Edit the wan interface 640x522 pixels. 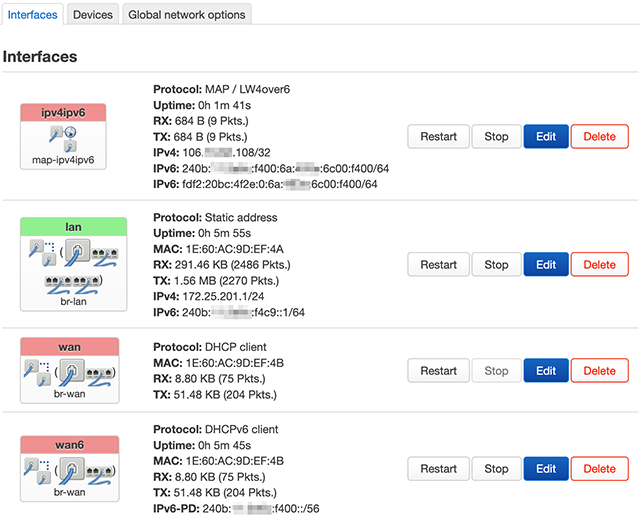pyautogui.click(x=545, y=371)
